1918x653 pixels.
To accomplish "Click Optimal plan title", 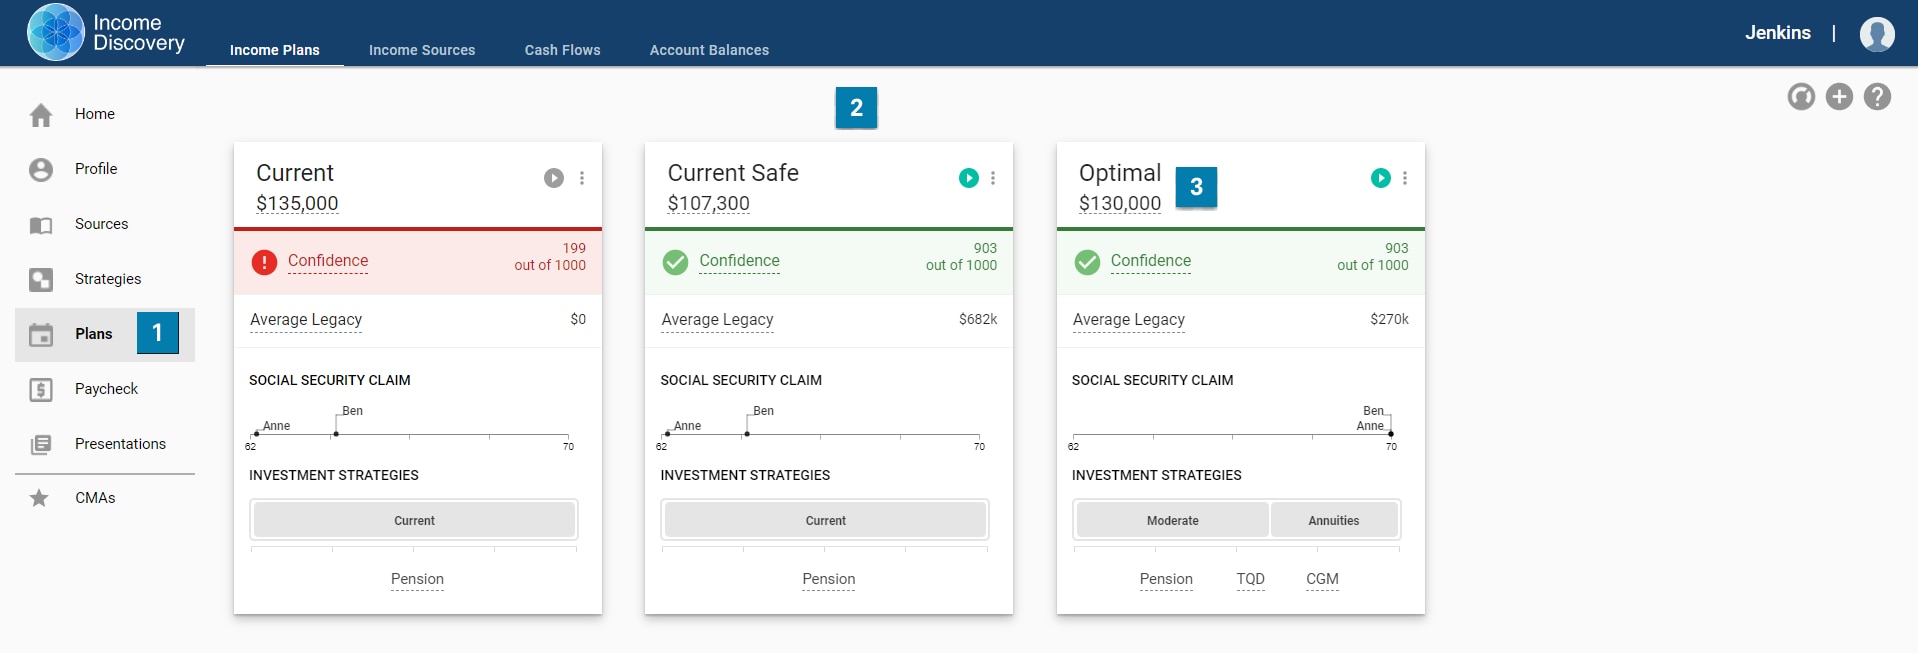I will point(1120,173).
